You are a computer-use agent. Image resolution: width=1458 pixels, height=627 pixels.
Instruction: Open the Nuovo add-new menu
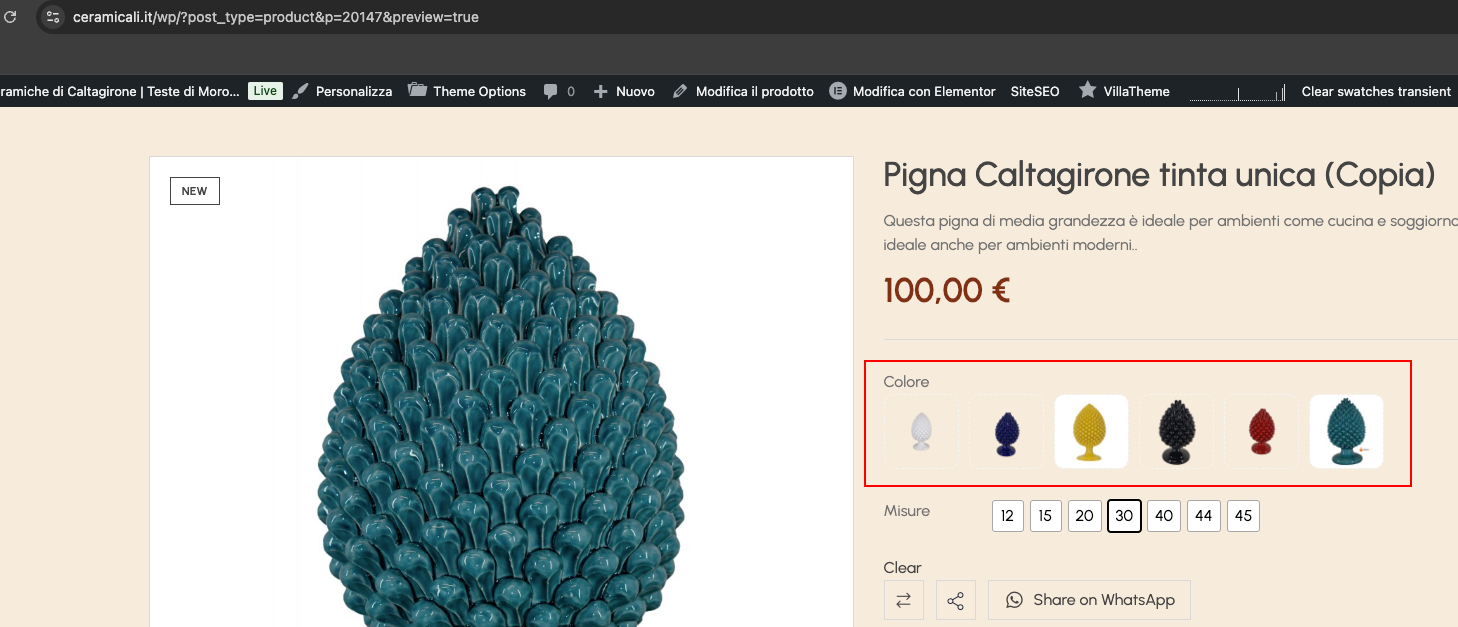[624, 91]
